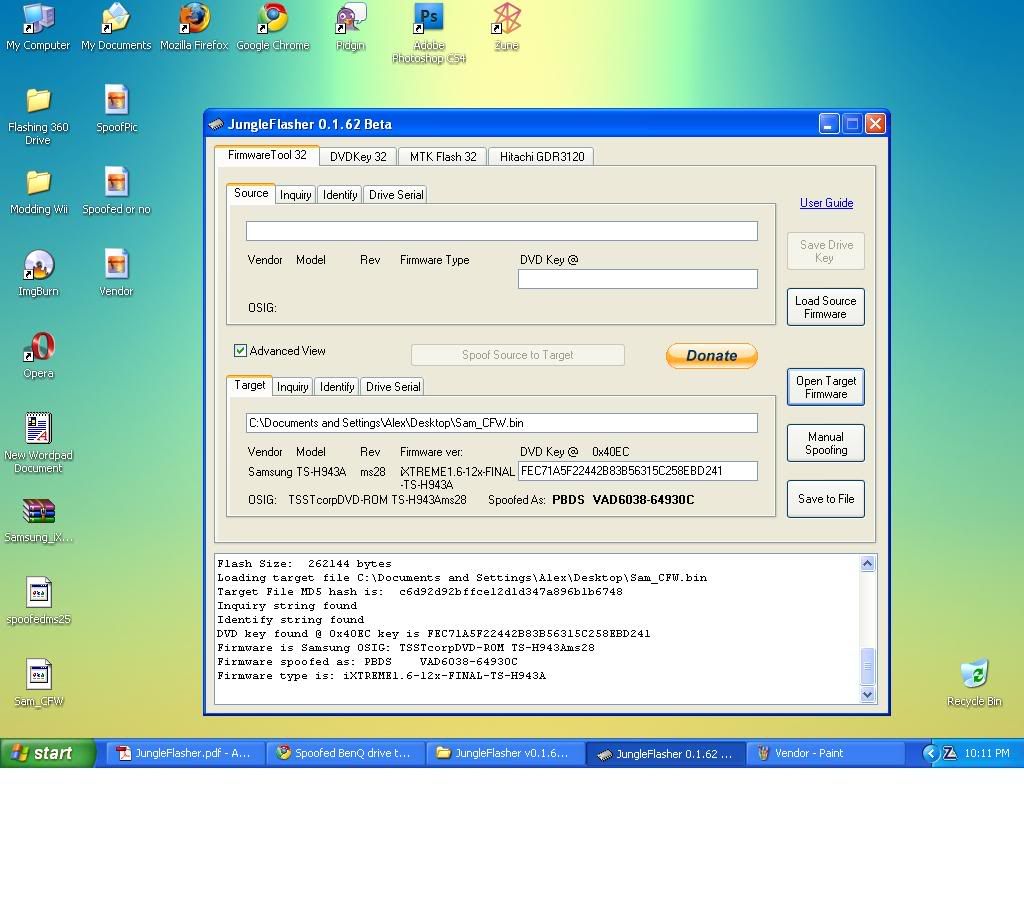Click the Donate button
Screen dimensions: 1024x900
point(711,356)
